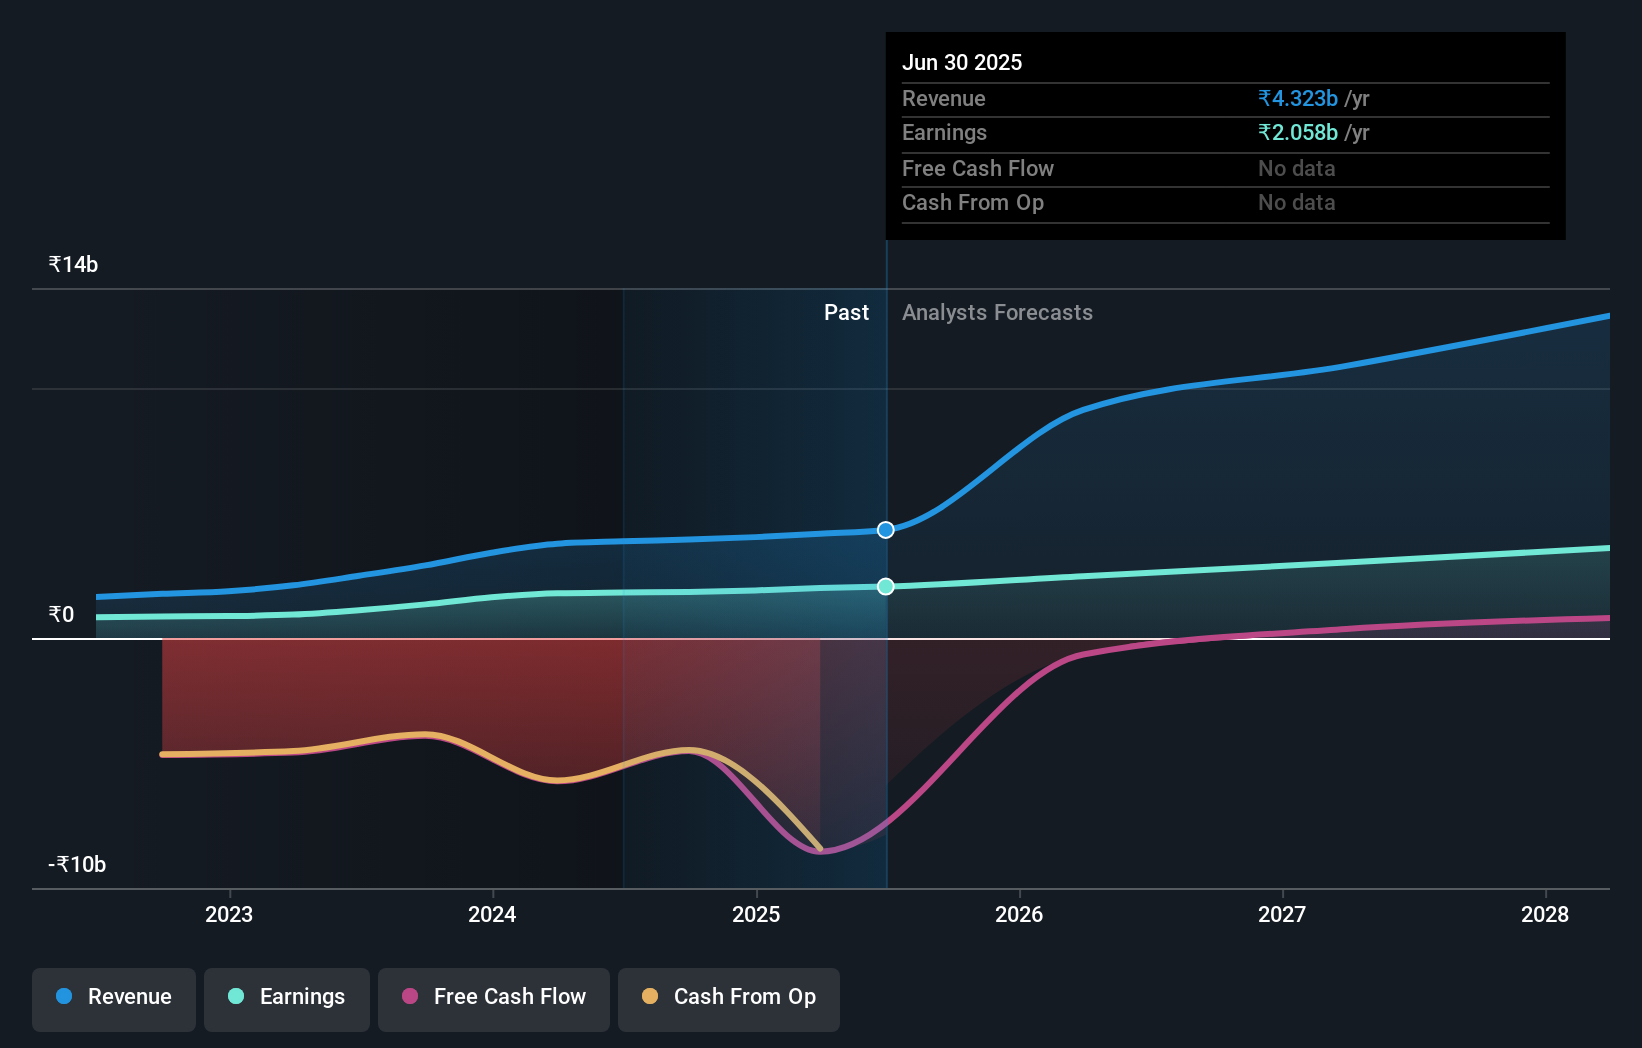This screenshot has height=1048, width=1642.
Task: Toggle the Revenue legend button
Action: (x=114, y=999)
